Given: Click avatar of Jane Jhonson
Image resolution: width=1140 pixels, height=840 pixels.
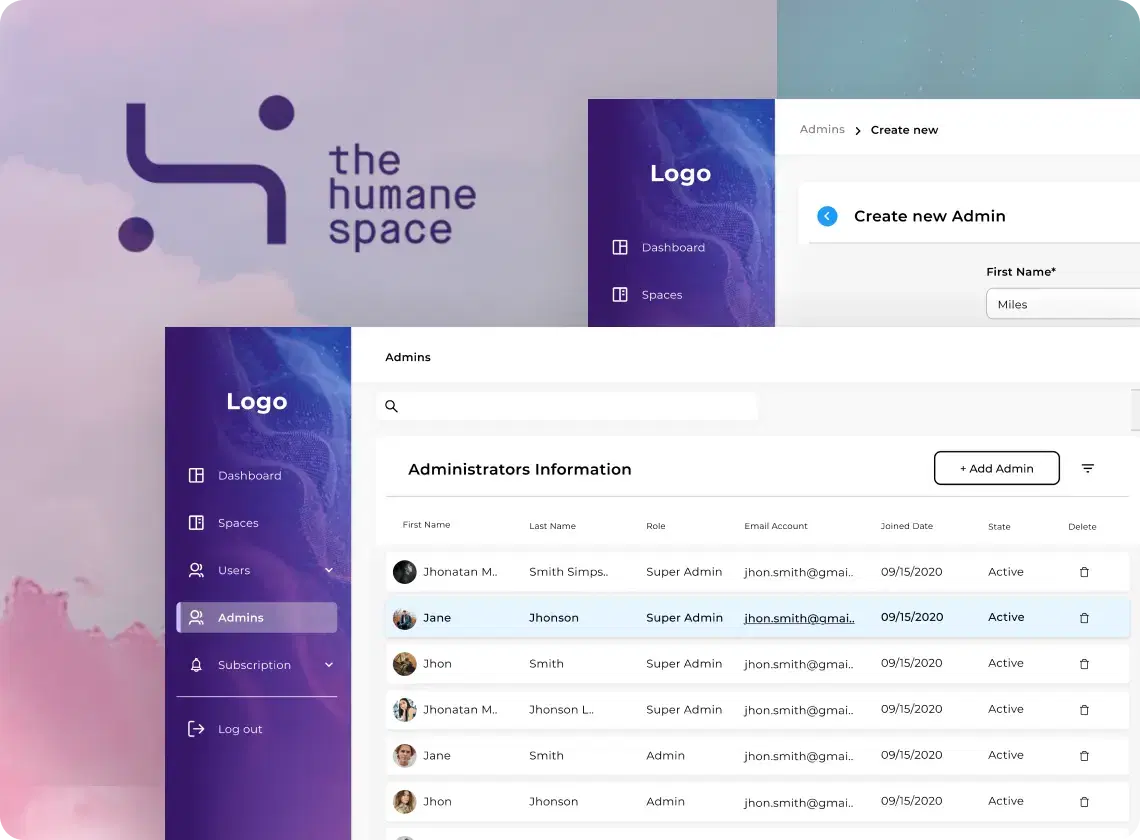Looking at the screenshot, I should (404, 617).
